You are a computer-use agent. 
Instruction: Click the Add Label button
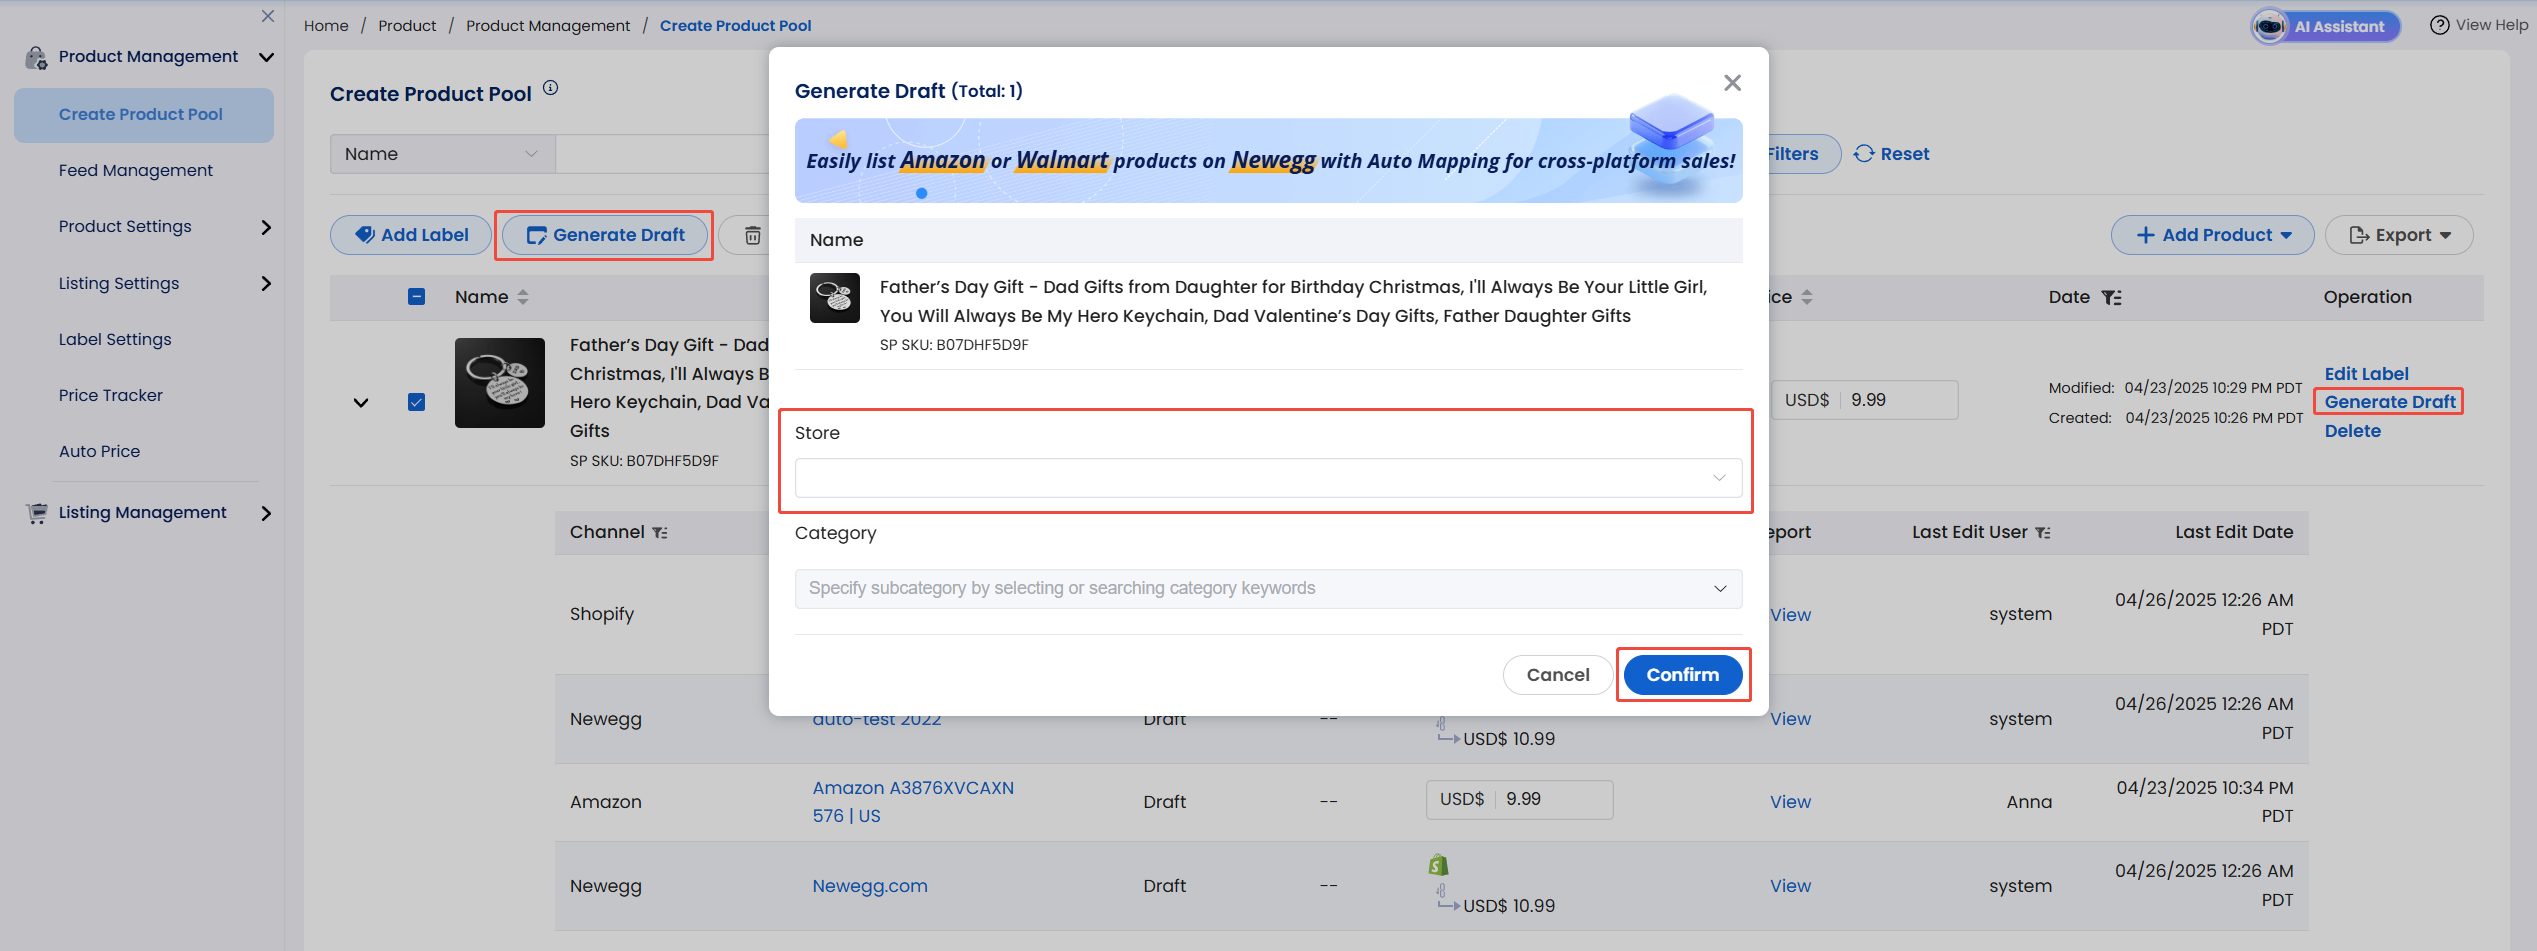click(411, 235)
